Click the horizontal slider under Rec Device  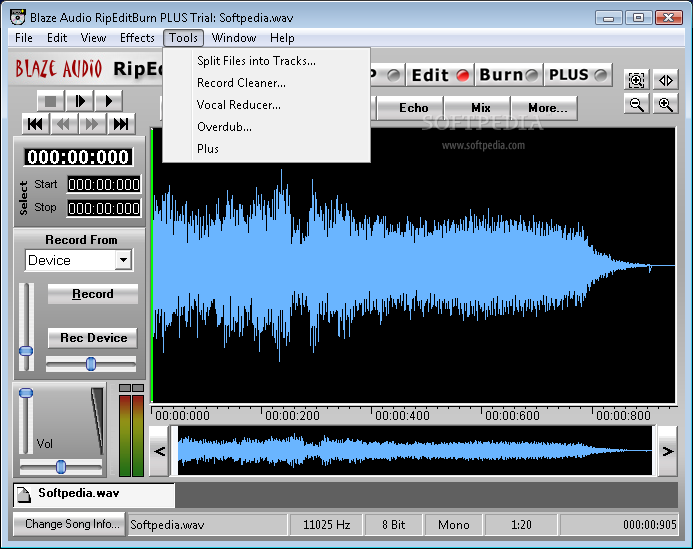tap(91, 364)
